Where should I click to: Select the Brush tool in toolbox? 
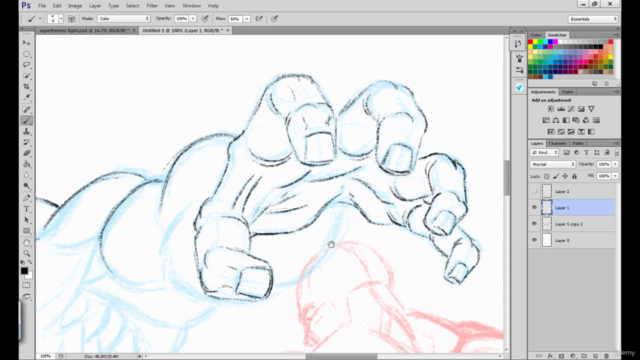point(27,120)
